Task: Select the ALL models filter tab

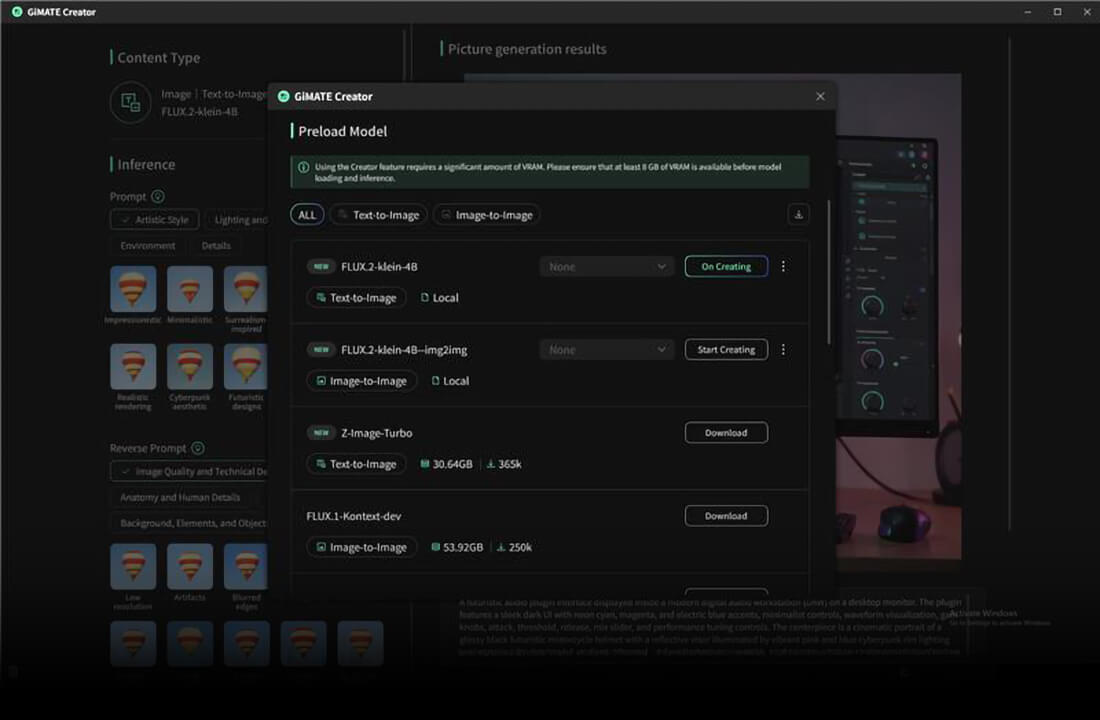Action: [307, 215]
